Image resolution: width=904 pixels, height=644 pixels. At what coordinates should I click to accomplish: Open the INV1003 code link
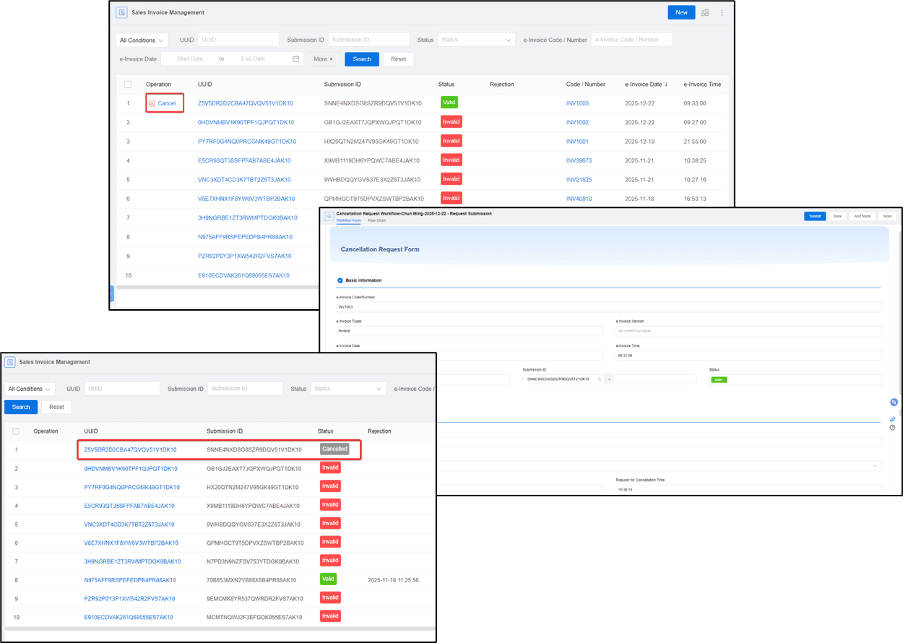577,103
